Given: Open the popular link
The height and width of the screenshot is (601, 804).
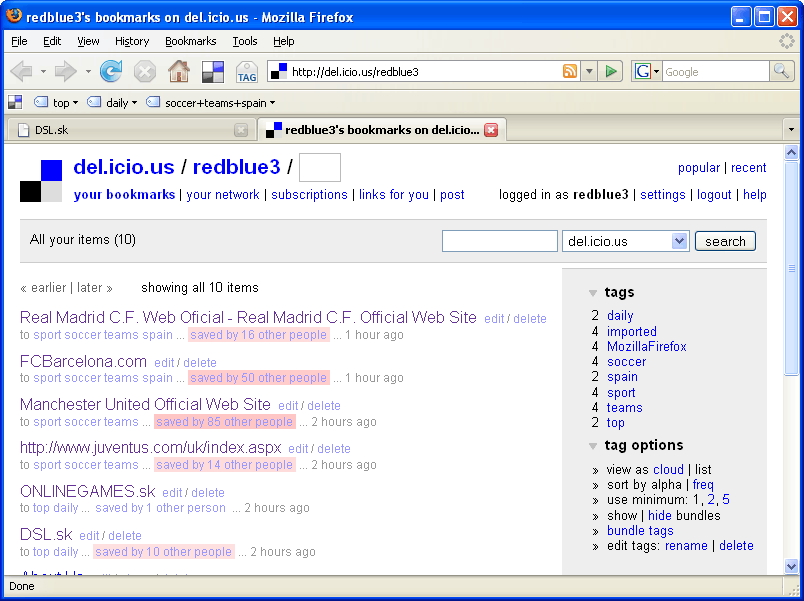Looking at the screenshot, I should point(699,168).
